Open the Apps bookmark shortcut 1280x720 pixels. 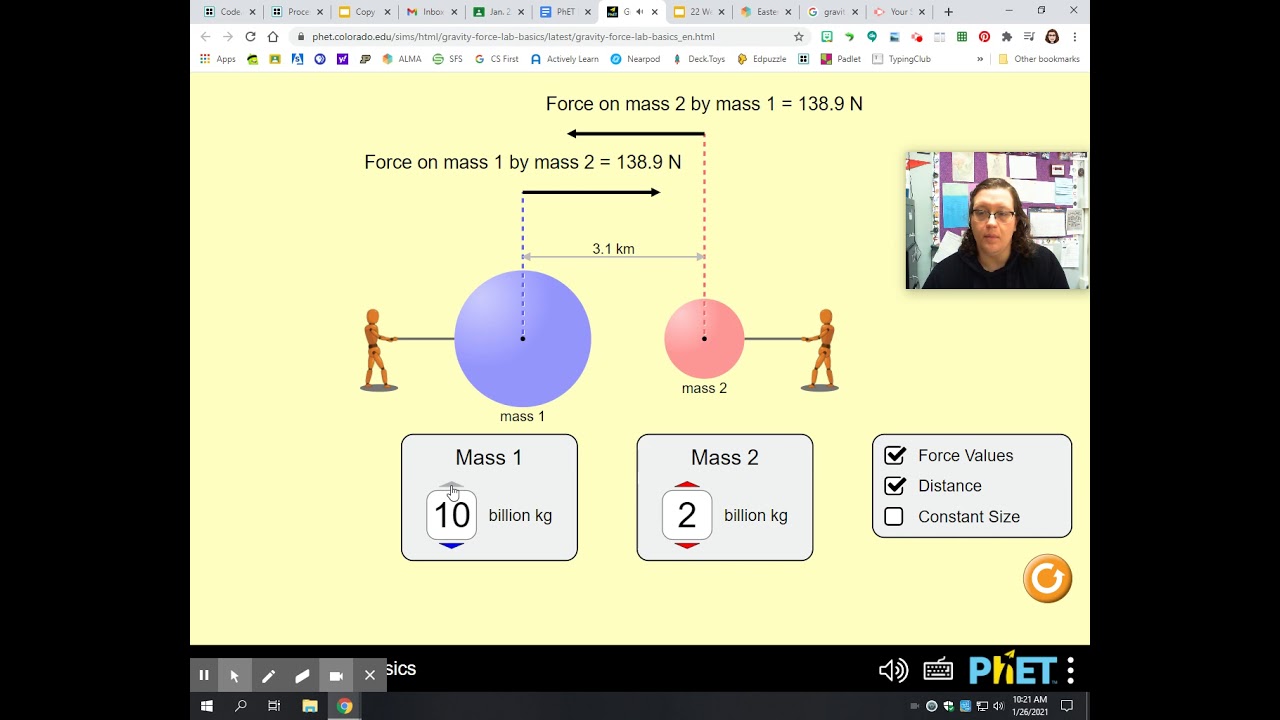[218, 59]
